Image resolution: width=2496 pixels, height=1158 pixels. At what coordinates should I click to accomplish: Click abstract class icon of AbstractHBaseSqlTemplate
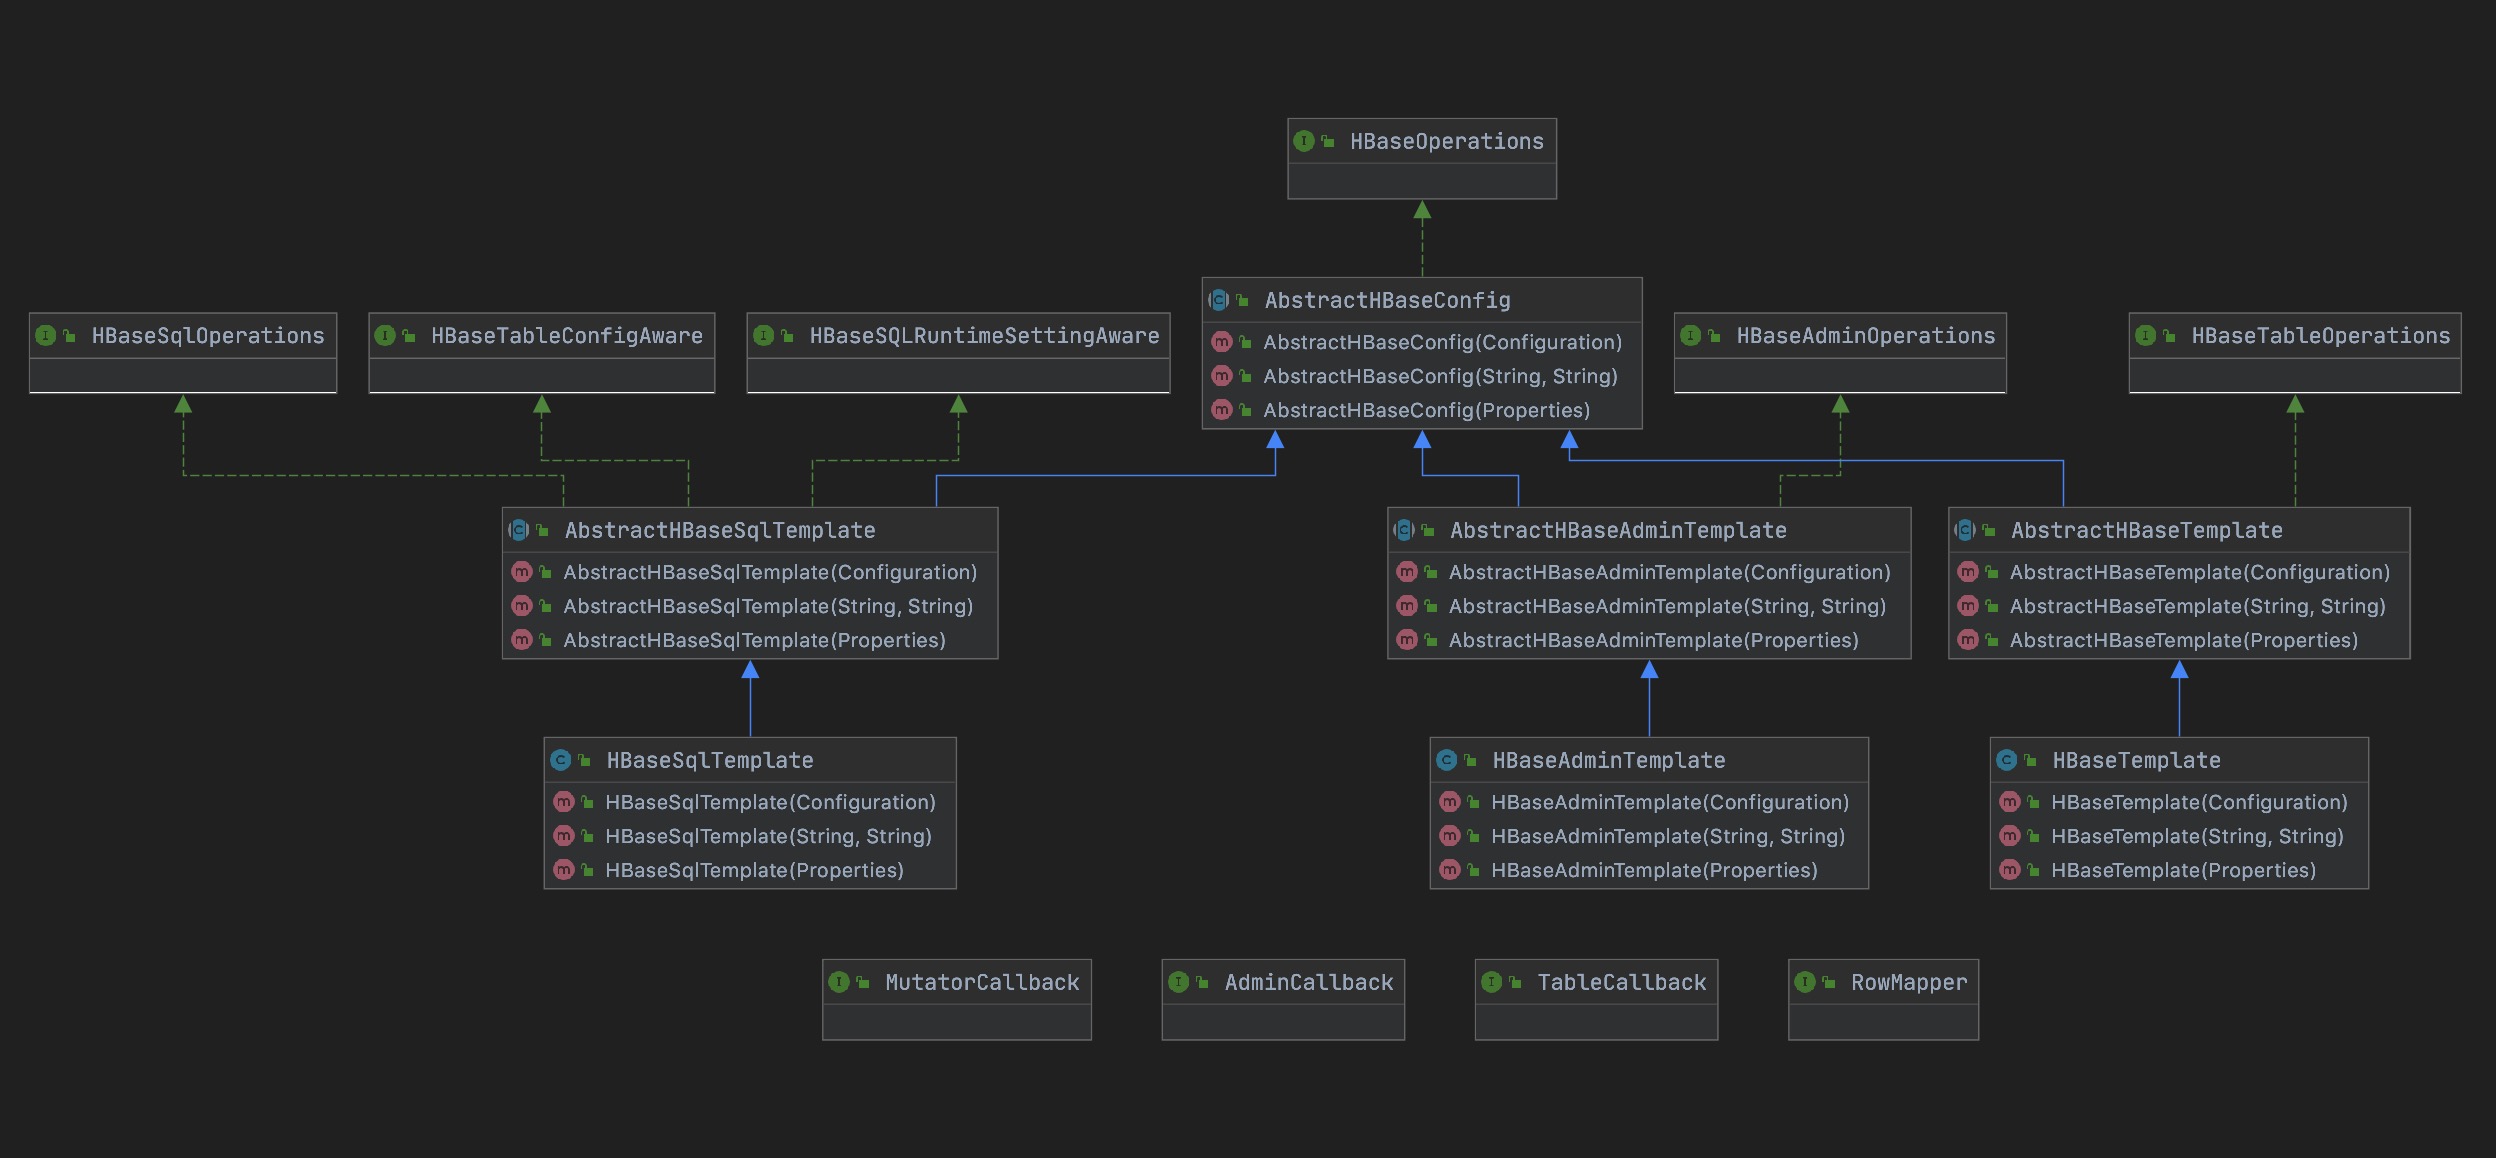[x=518, y=530]
